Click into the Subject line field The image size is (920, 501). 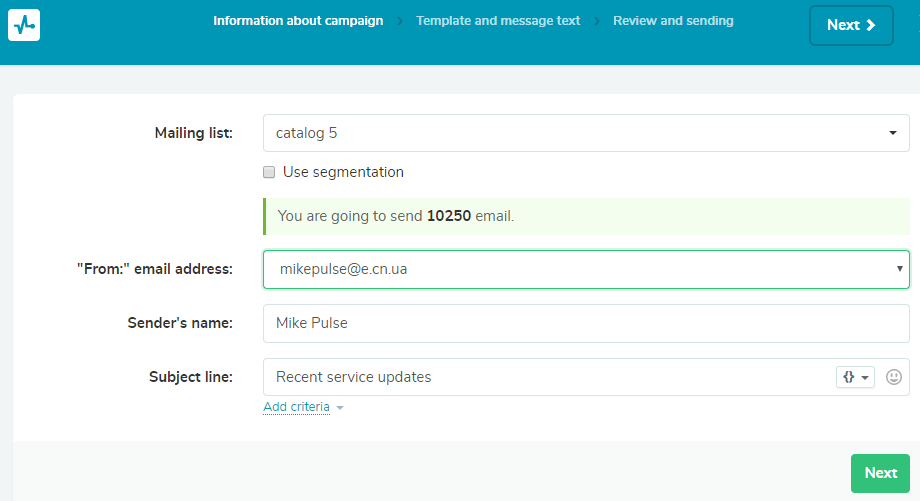pos(549,377)
